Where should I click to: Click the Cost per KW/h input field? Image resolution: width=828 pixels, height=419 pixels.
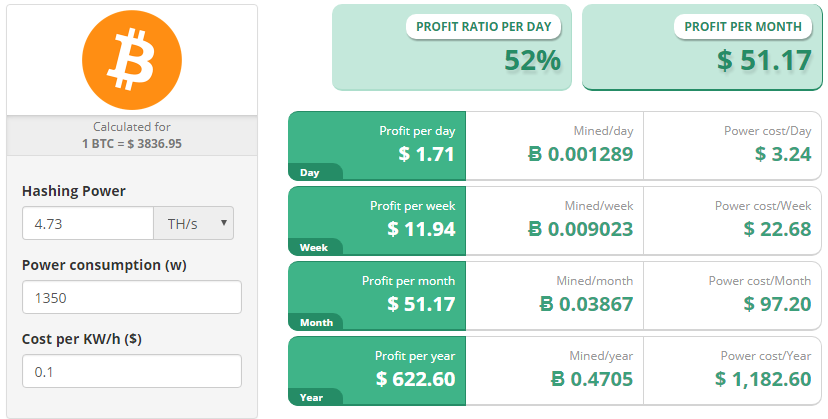coord(131,371)
